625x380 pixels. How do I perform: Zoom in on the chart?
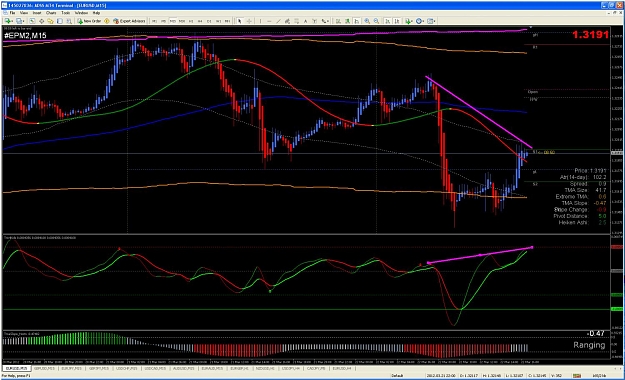367,21
